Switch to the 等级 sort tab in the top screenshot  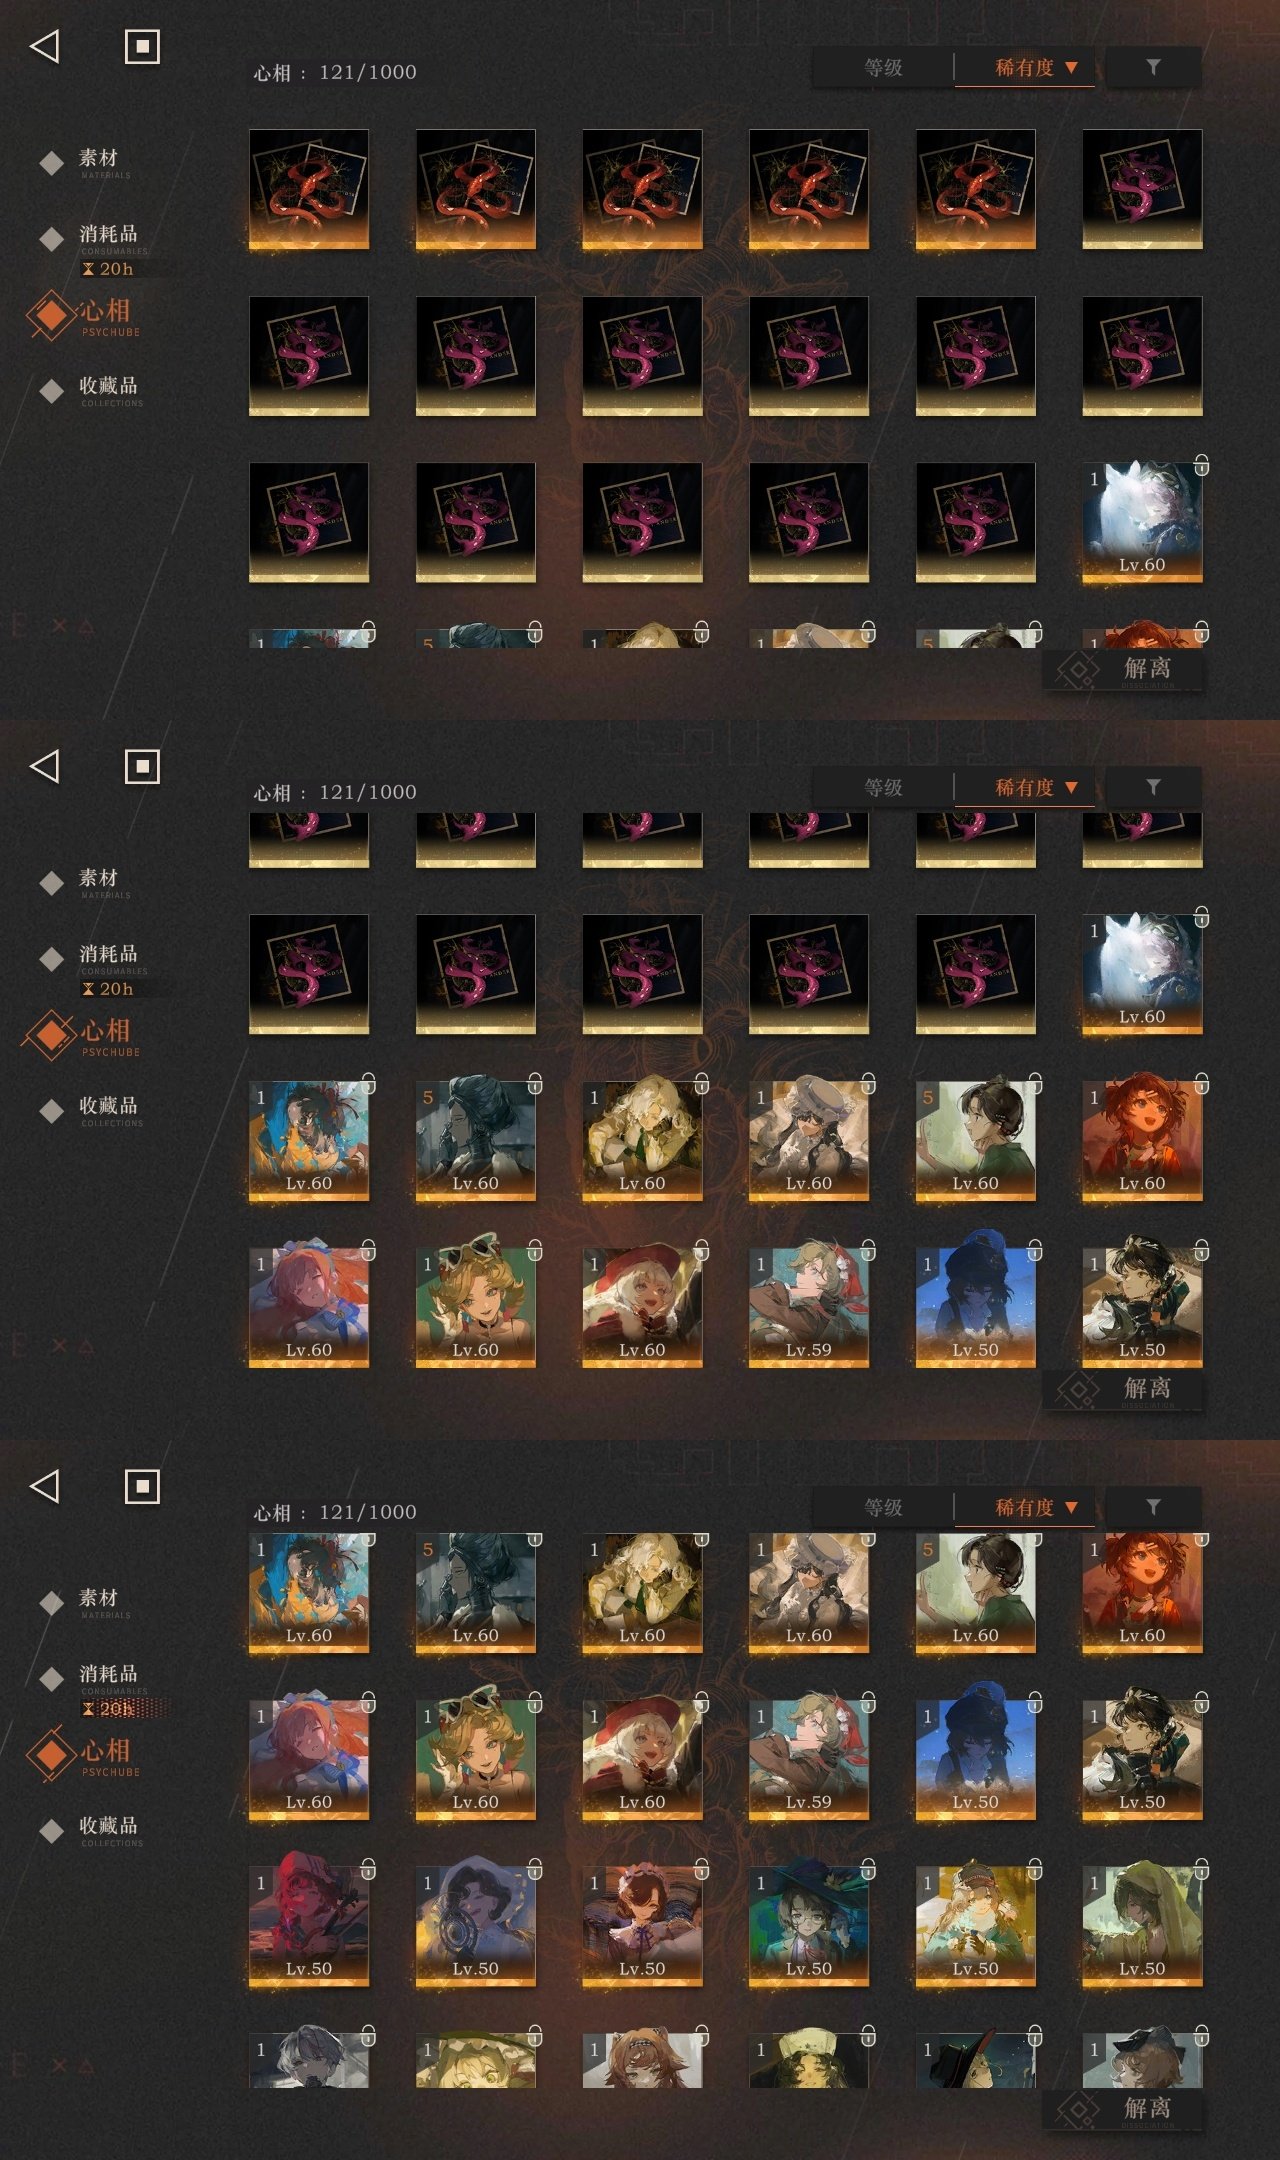pos(883,68)
